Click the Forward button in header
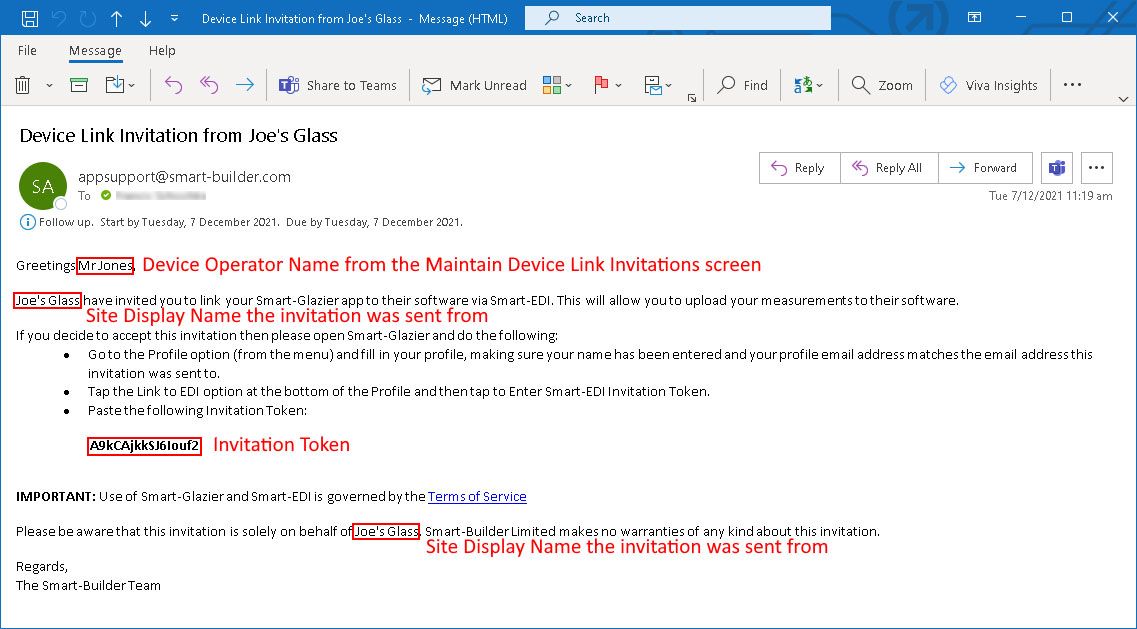 pos(985,168)
